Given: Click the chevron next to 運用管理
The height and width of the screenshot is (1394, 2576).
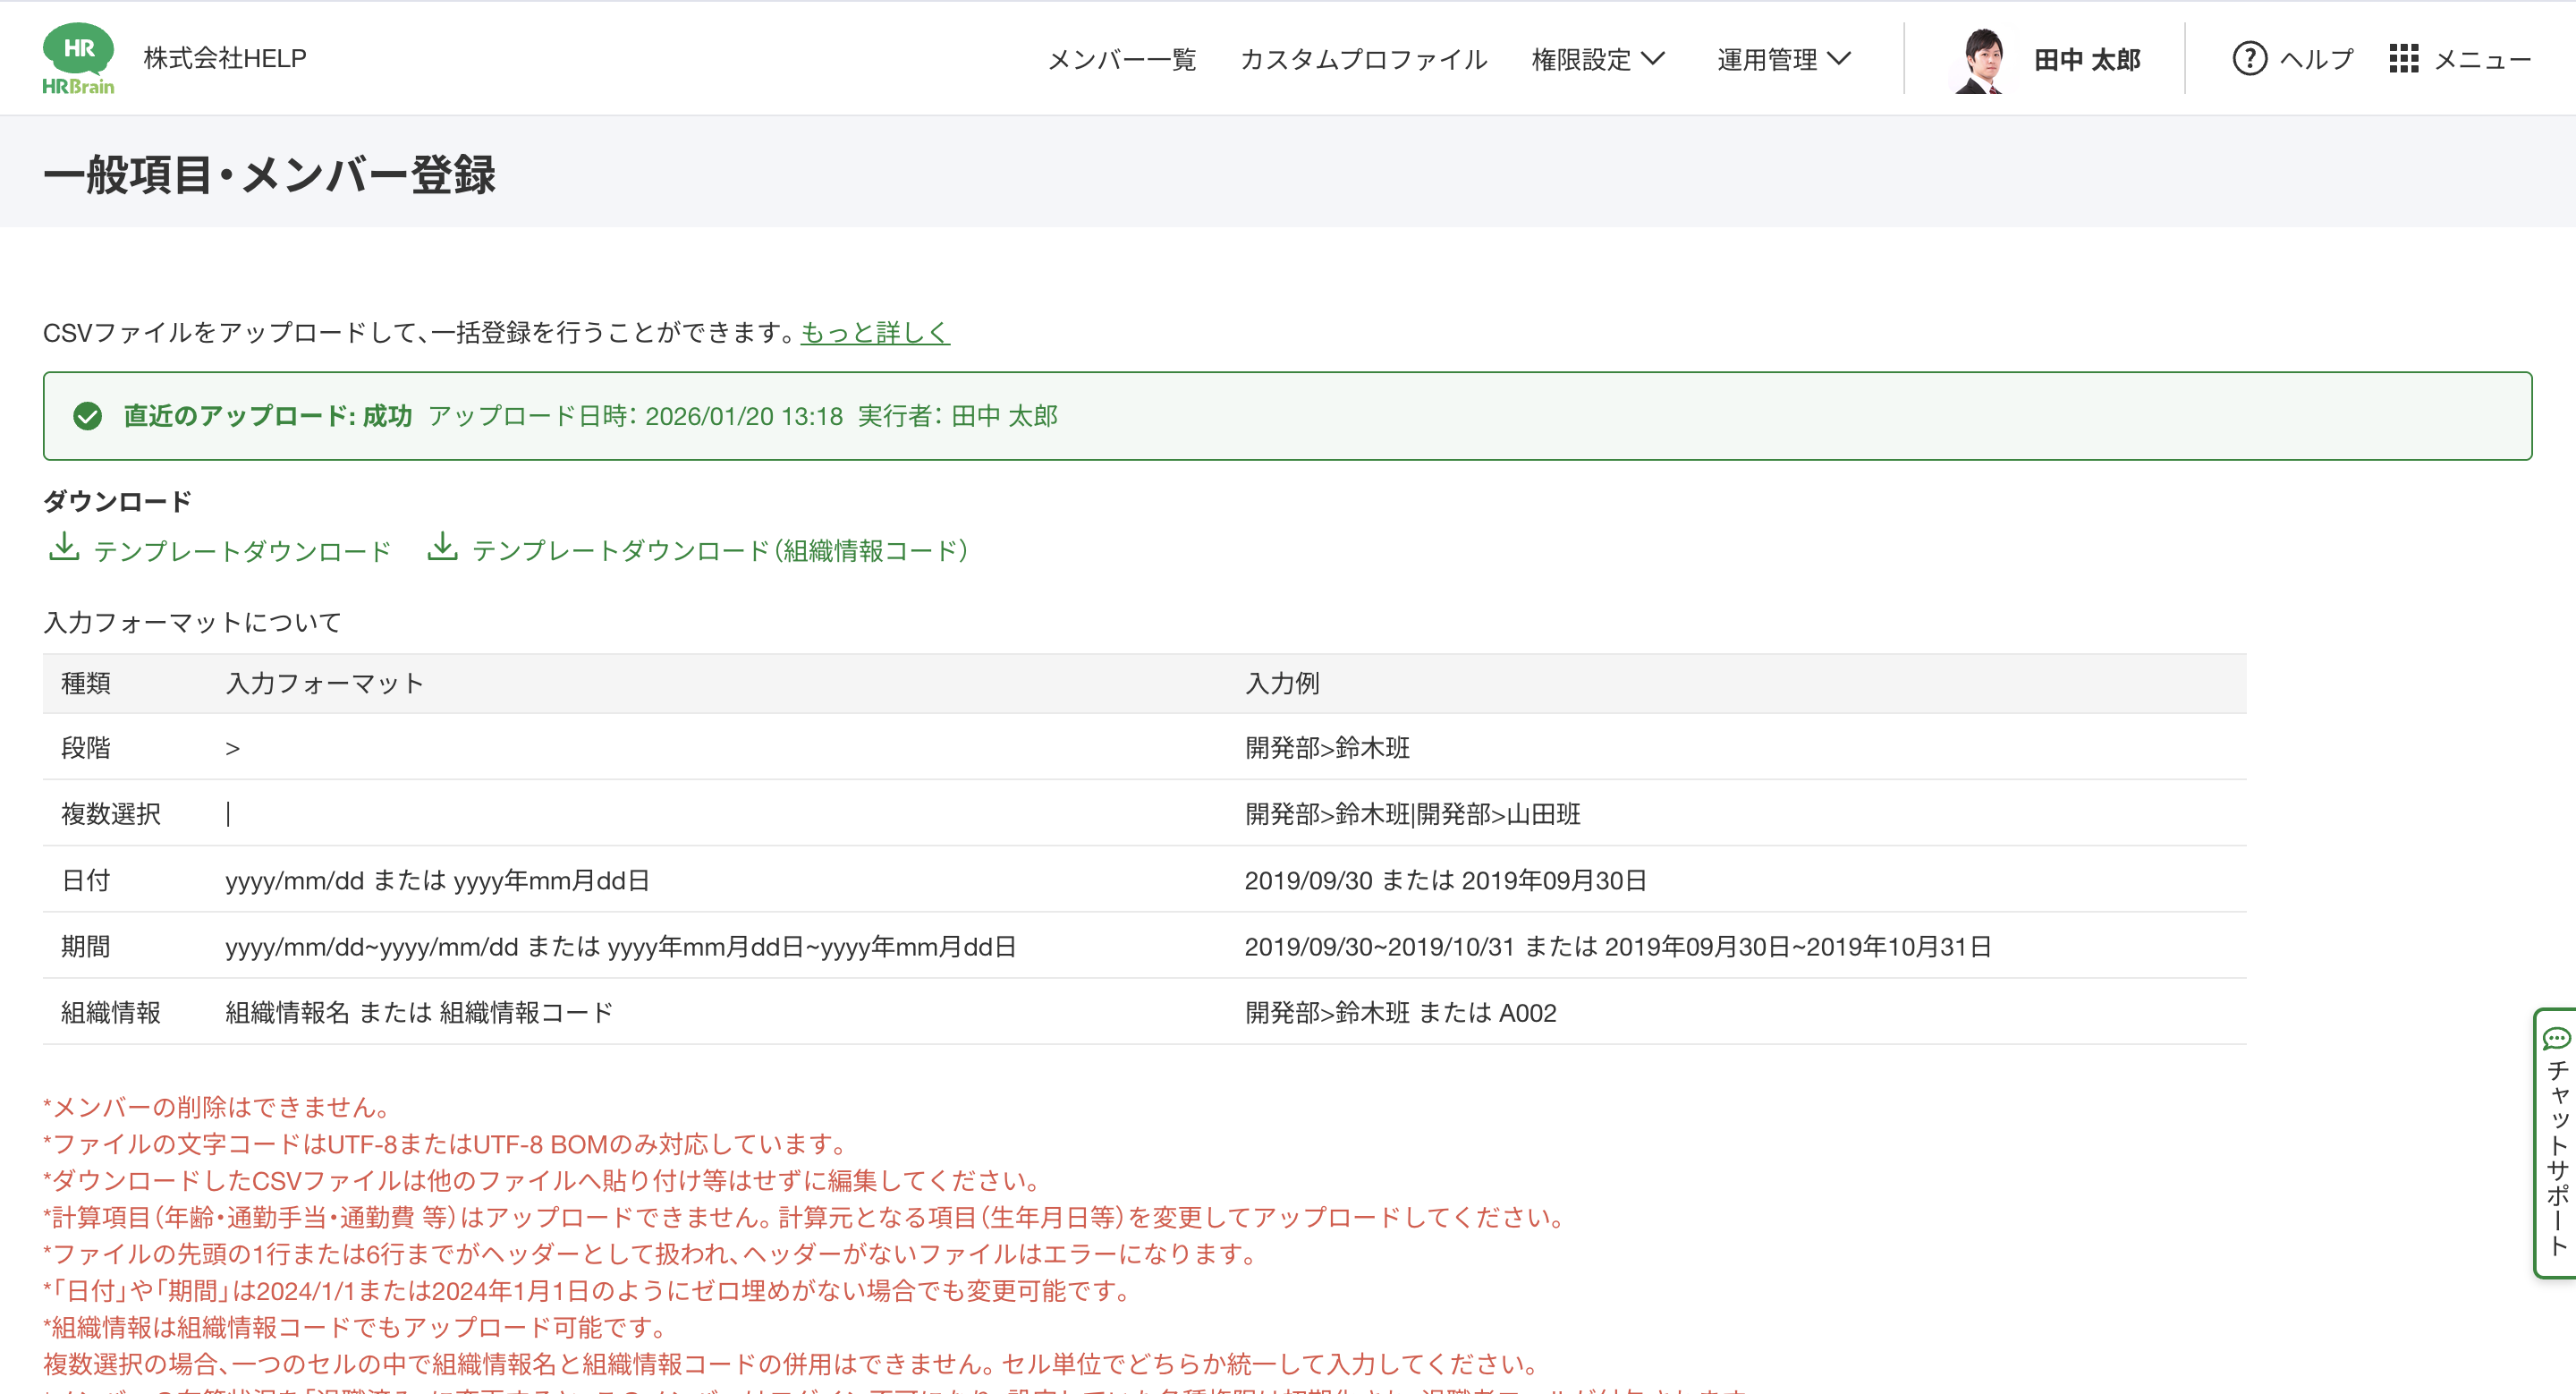Looking at the screenshot, I should click(1839, 59).
